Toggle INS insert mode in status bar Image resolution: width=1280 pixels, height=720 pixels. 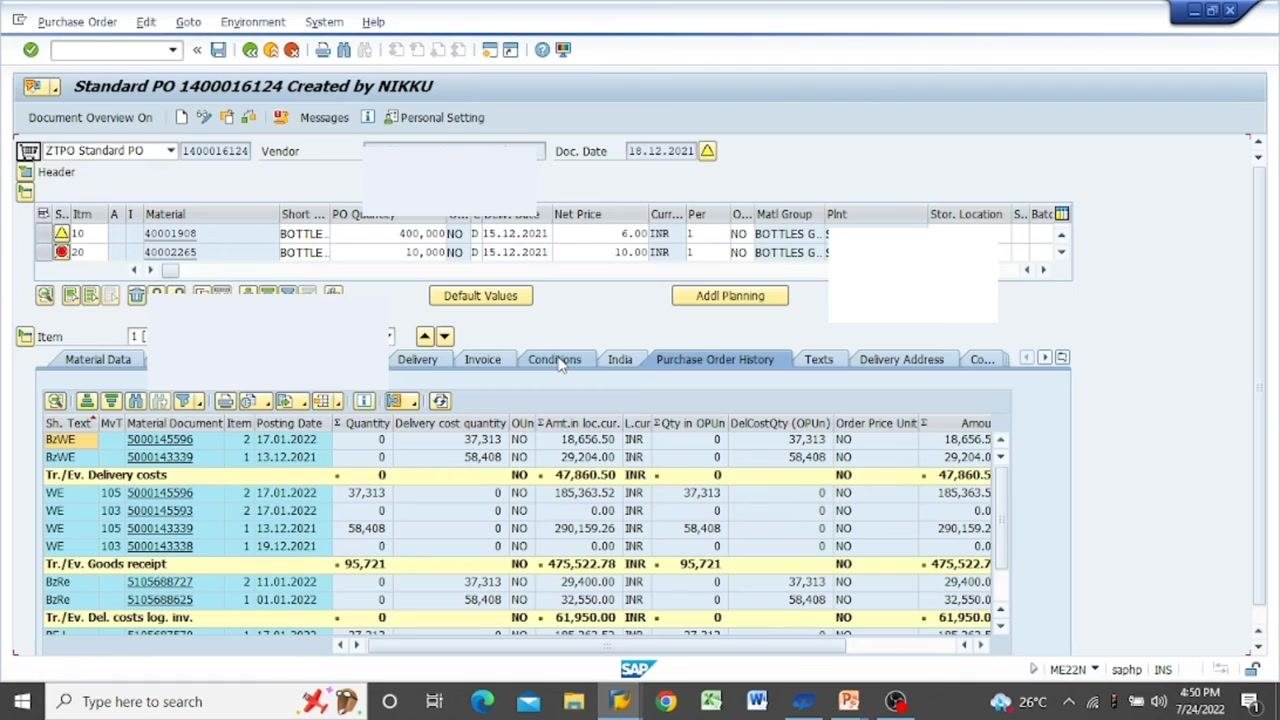pyautogui.click(x=1163, y=670)
